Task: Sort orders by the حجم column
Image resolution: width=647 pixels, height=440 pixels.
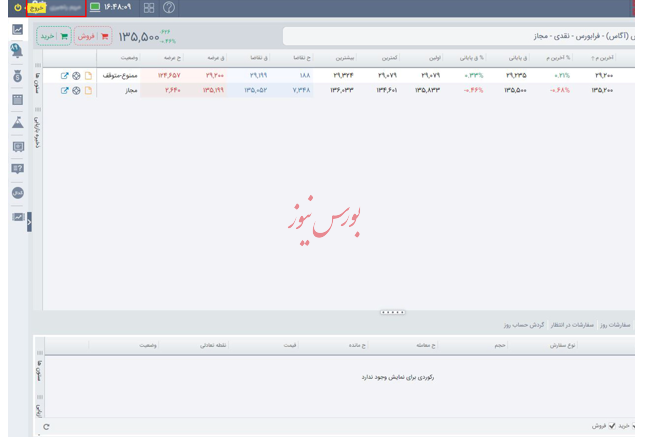Action: pyautogui.click(x=500, y=345)
